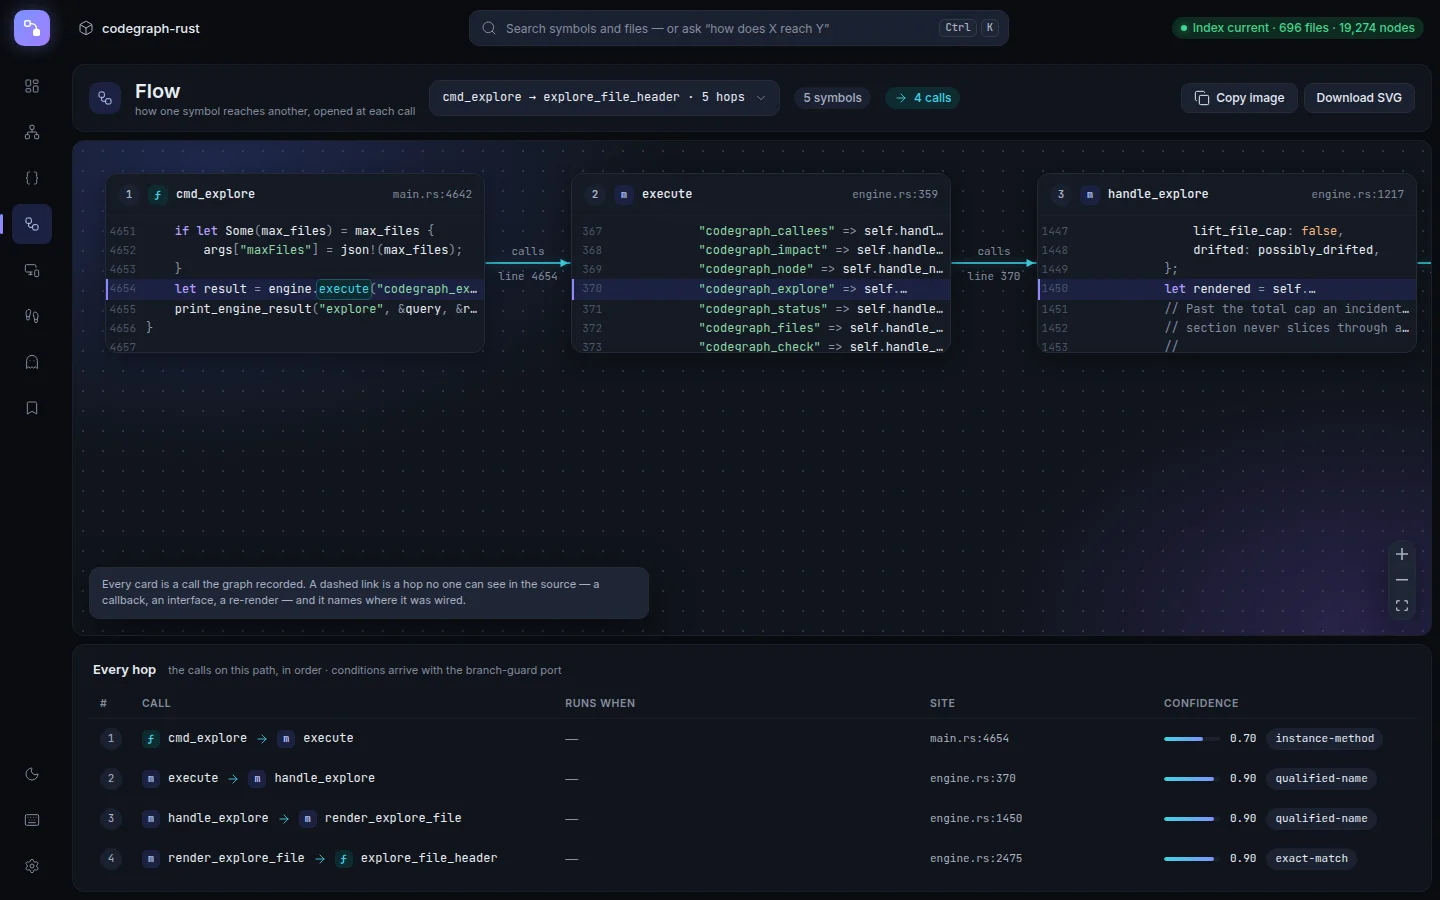The width and height of the screenshot is (1440, 900).
Task: Open keyboard shortcuts icon in sidebar
Action: pos(32,820)
